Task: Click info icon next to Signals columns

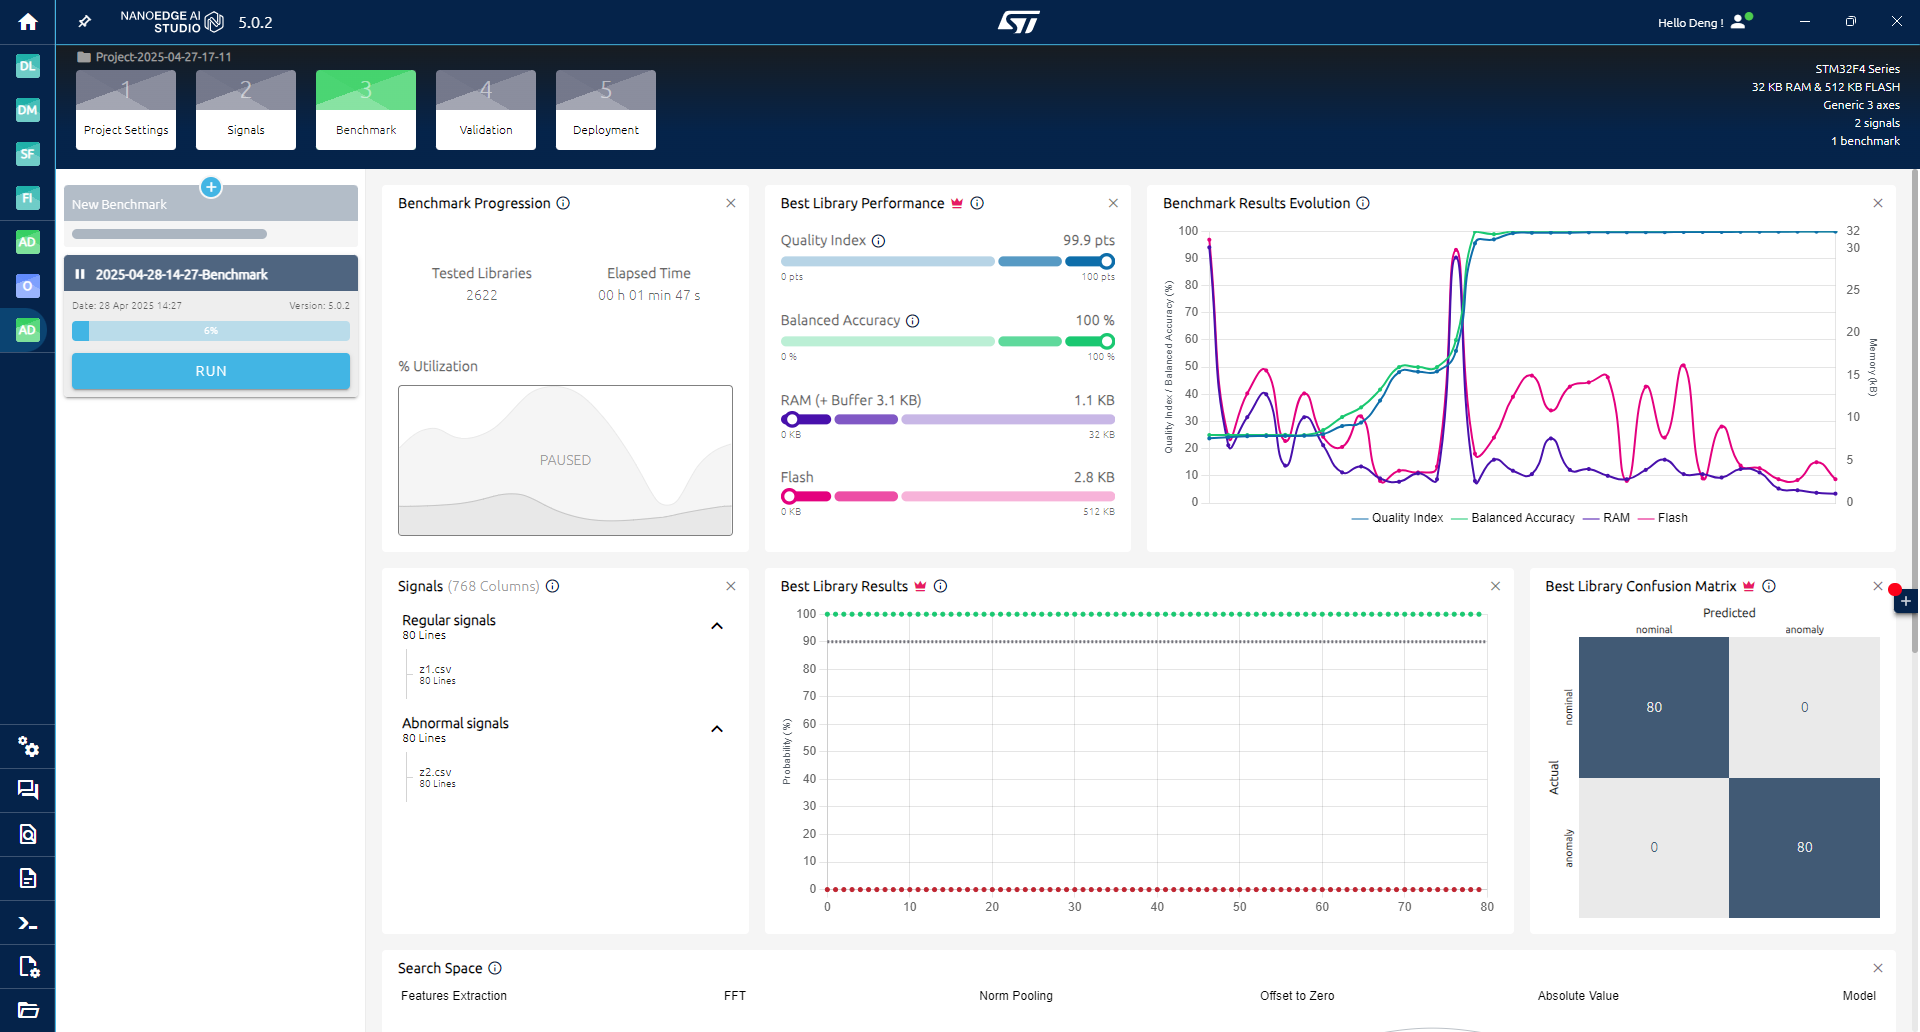Action: (553, 586)
